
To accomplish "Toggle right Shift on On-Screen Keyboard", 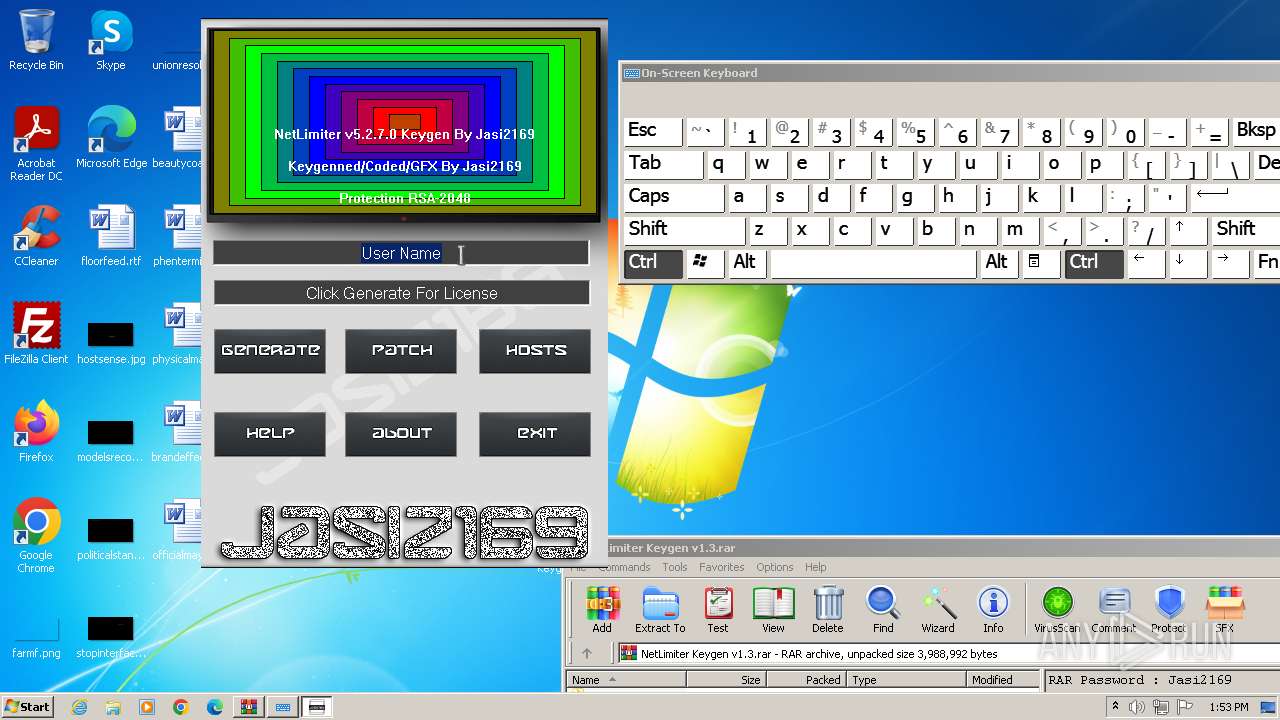I will pos(1245,230).
